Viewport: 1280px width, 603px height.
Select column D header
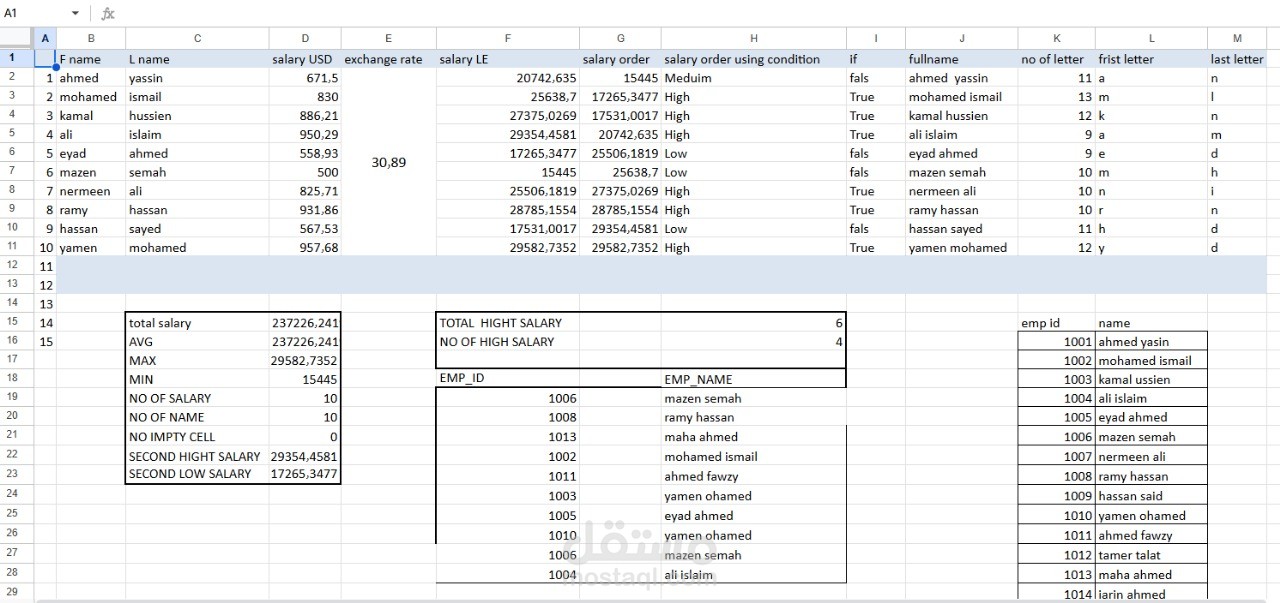(x=305, y=39)
